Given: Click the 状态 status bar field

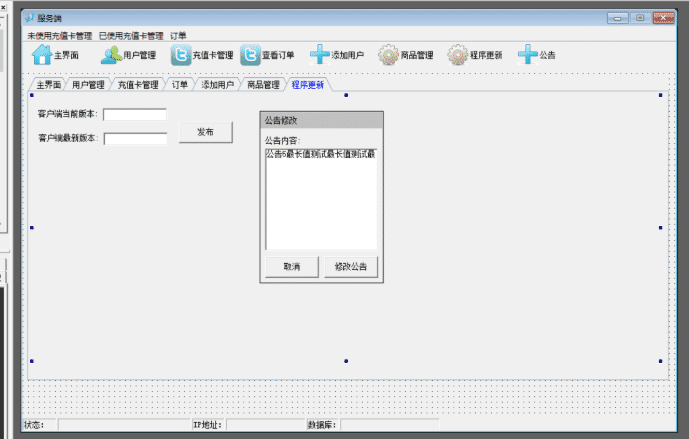Looking at the screenshot, I should 124,425.
